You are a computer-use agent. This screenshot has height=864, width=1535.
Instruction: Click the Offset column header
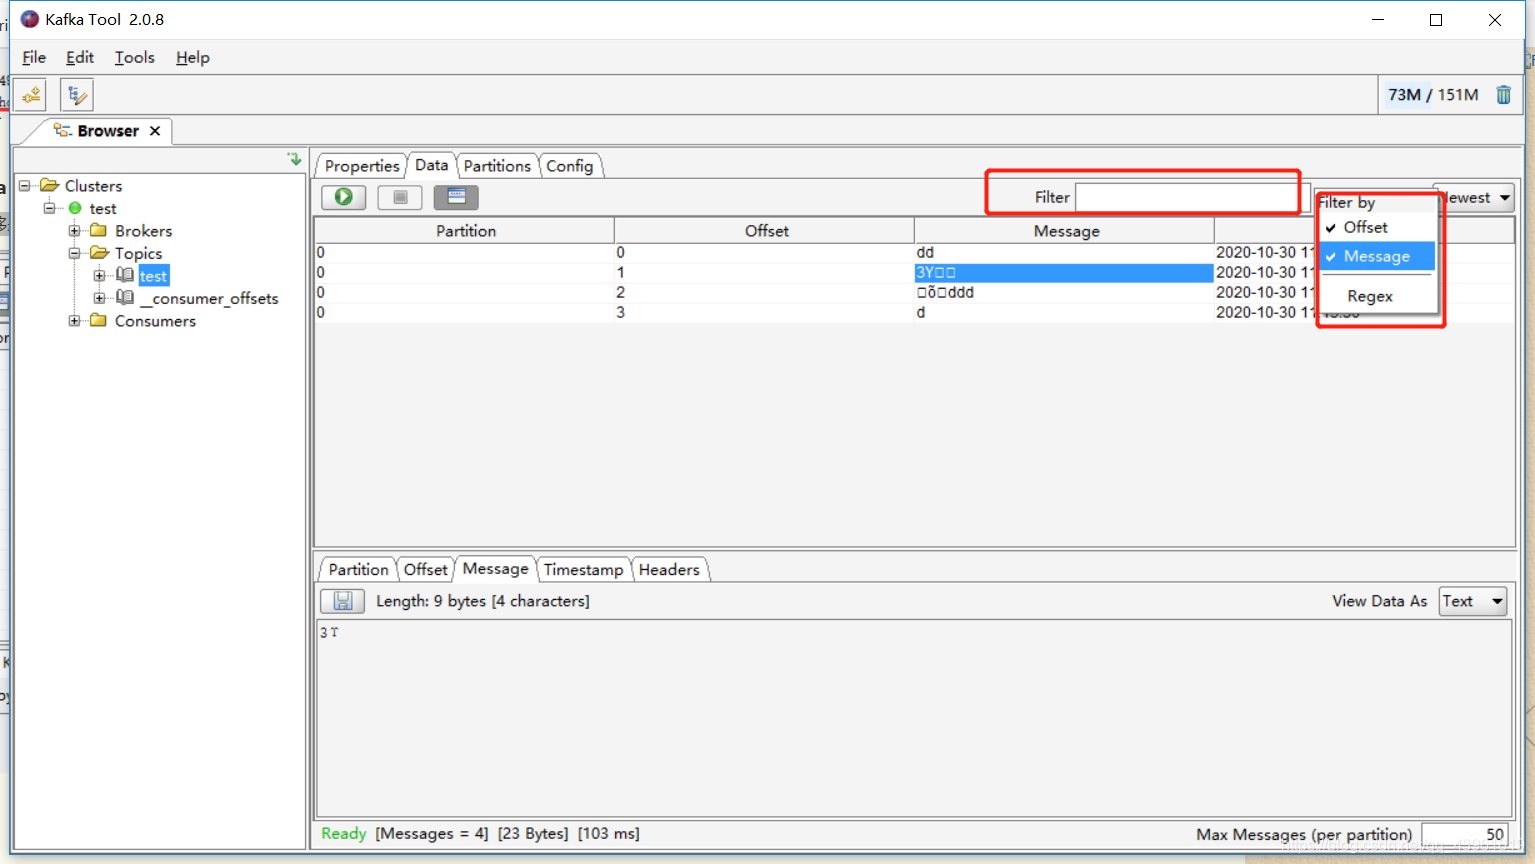[767, 231]
